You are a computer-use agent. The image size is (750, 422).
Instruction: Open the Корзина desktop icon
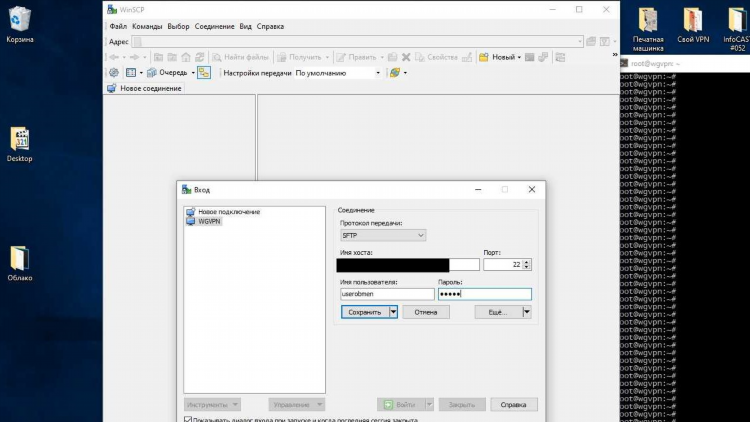20,24
